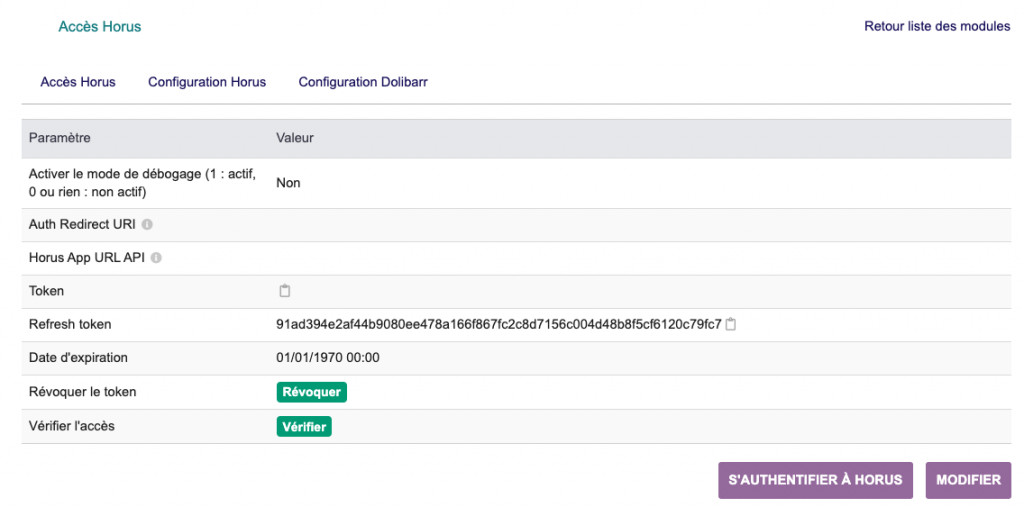Click the info icon beside Auth Redirect URI

pos(147,225)
